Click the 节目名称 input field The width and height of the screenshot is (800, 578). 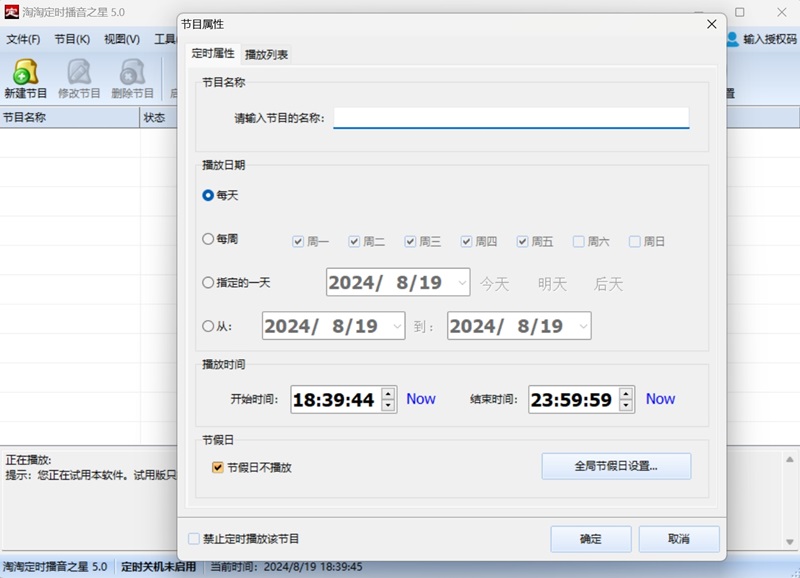pyautogui.click(x=511, y=118)
